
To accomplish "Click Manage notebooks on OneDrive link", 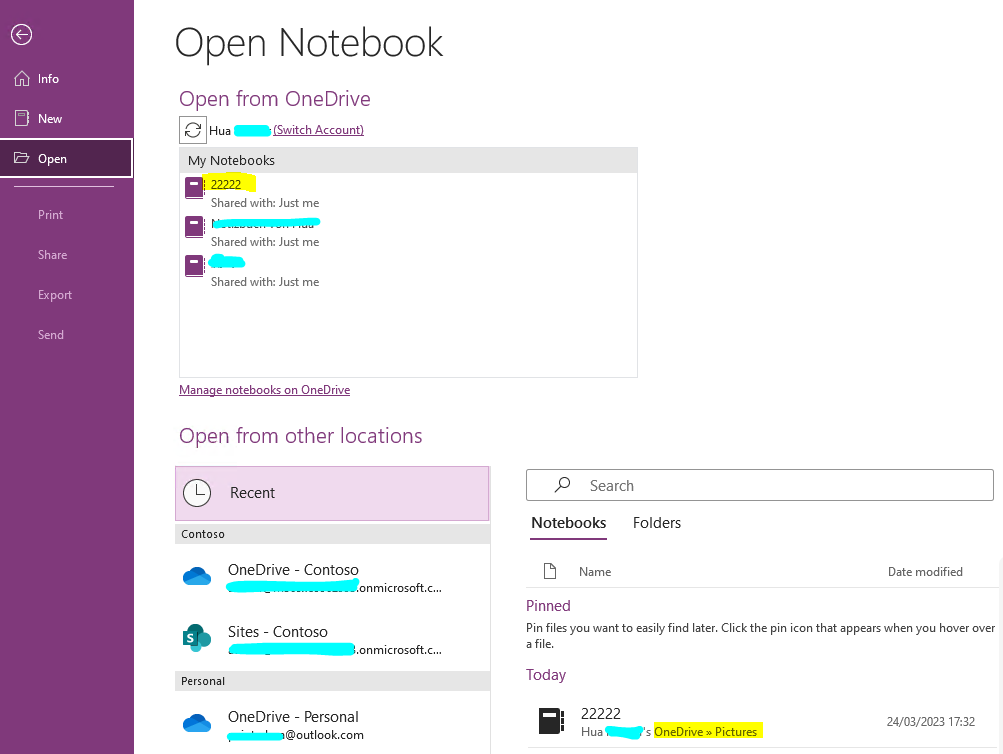I will [x=264, y=389].
